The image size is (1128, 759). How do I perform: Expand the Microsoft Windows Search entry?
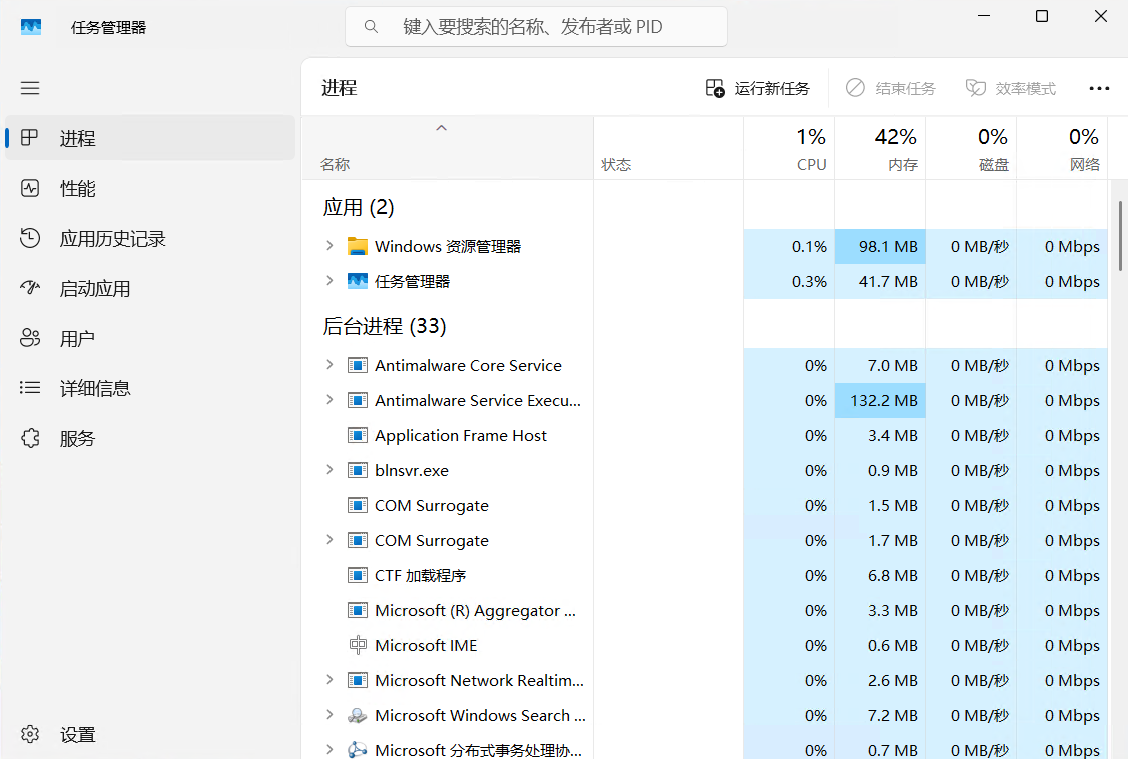coord(330,715)
